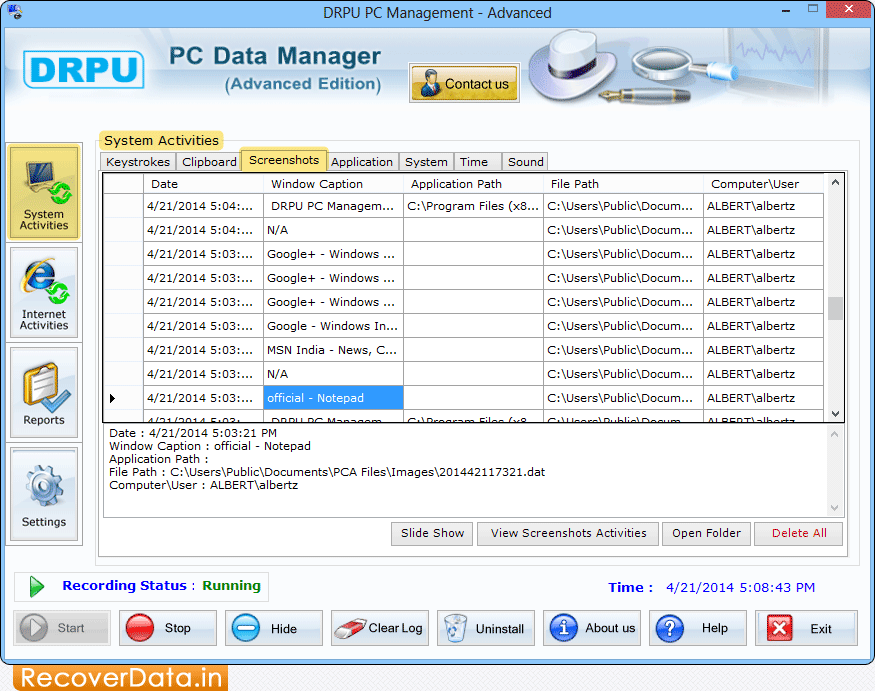Minimize the DRPU PC Management window
875x691 pixels.
coord(786,10)
